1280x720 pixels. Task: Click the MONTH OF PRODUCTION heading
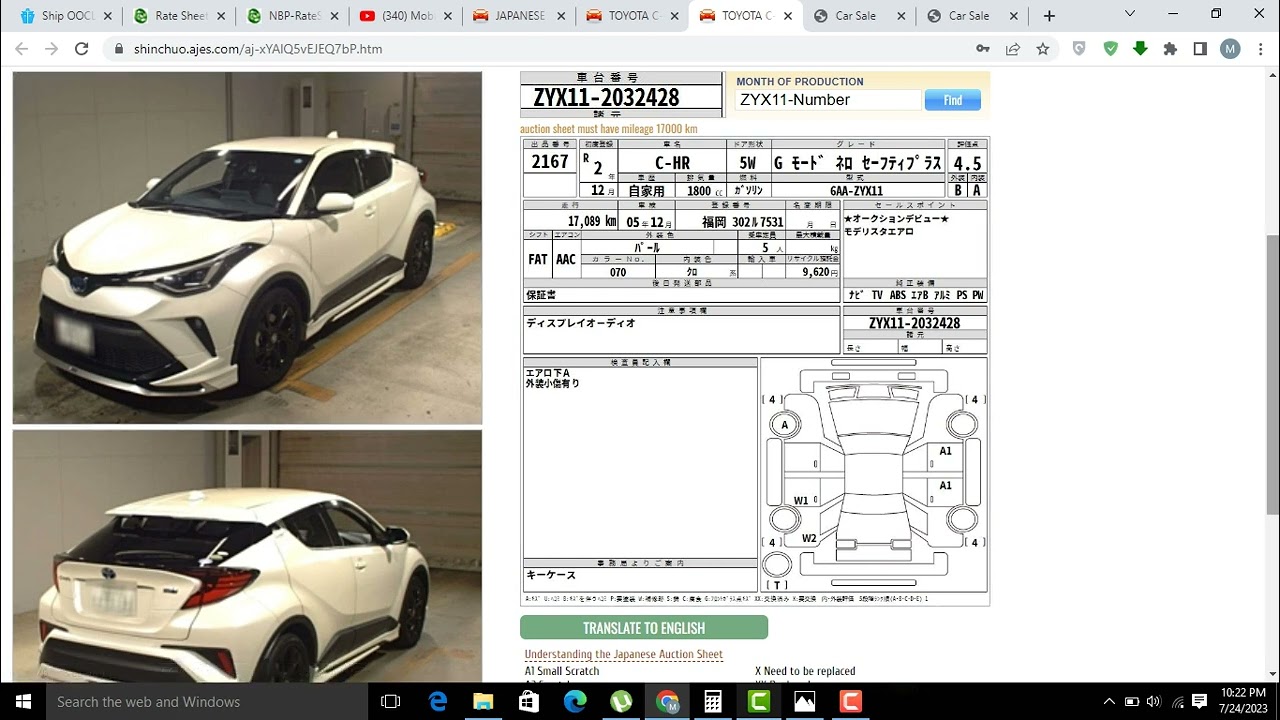[x=800, y=82]
